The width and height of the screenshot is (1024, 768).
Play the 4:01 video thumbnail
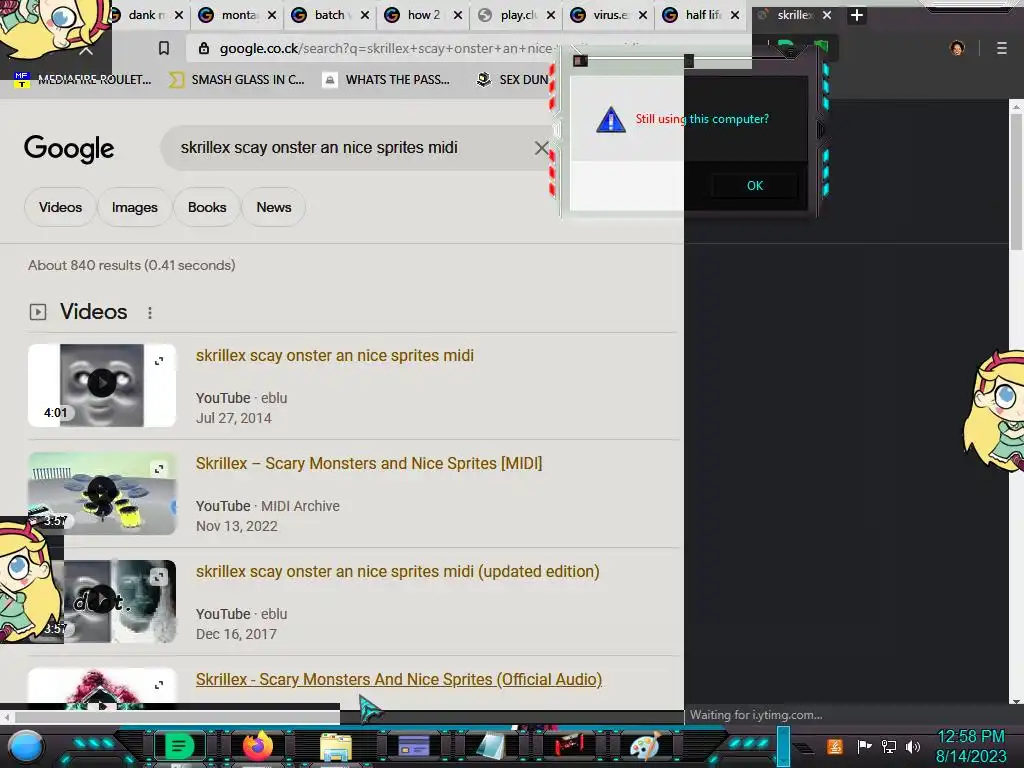(101, 383)
